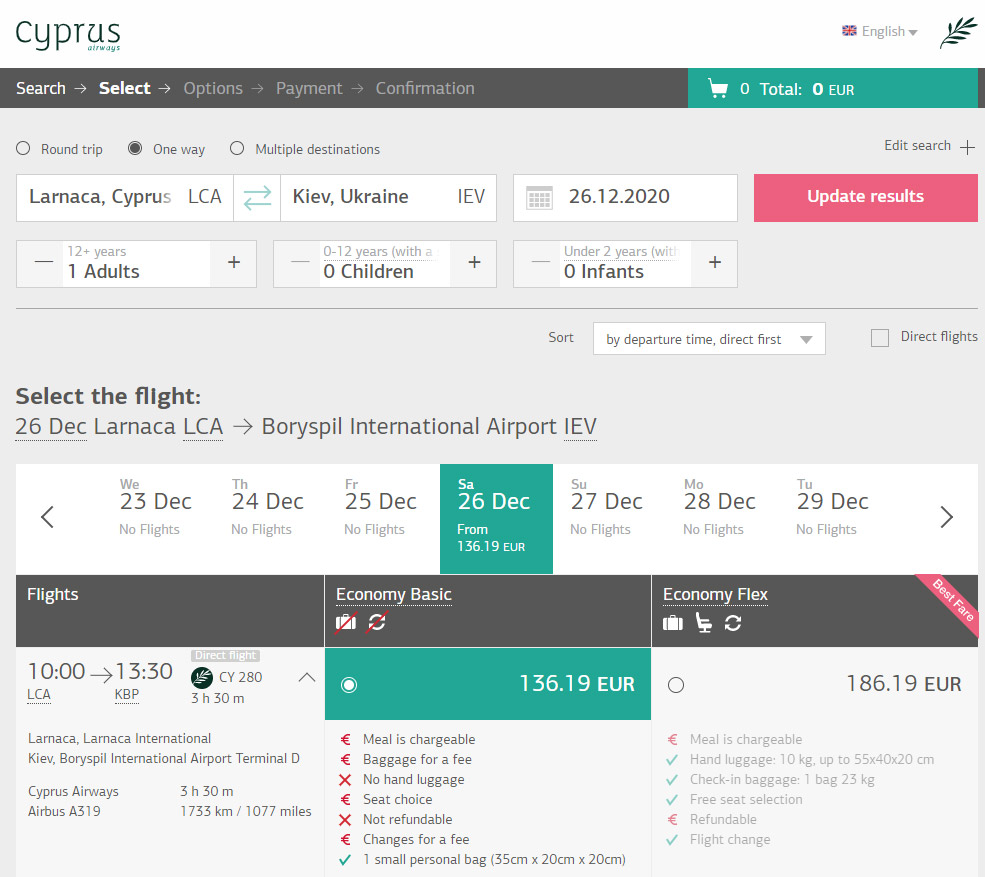
Task: Click the Edit search plus icon
Action: (x=967, y=147)
